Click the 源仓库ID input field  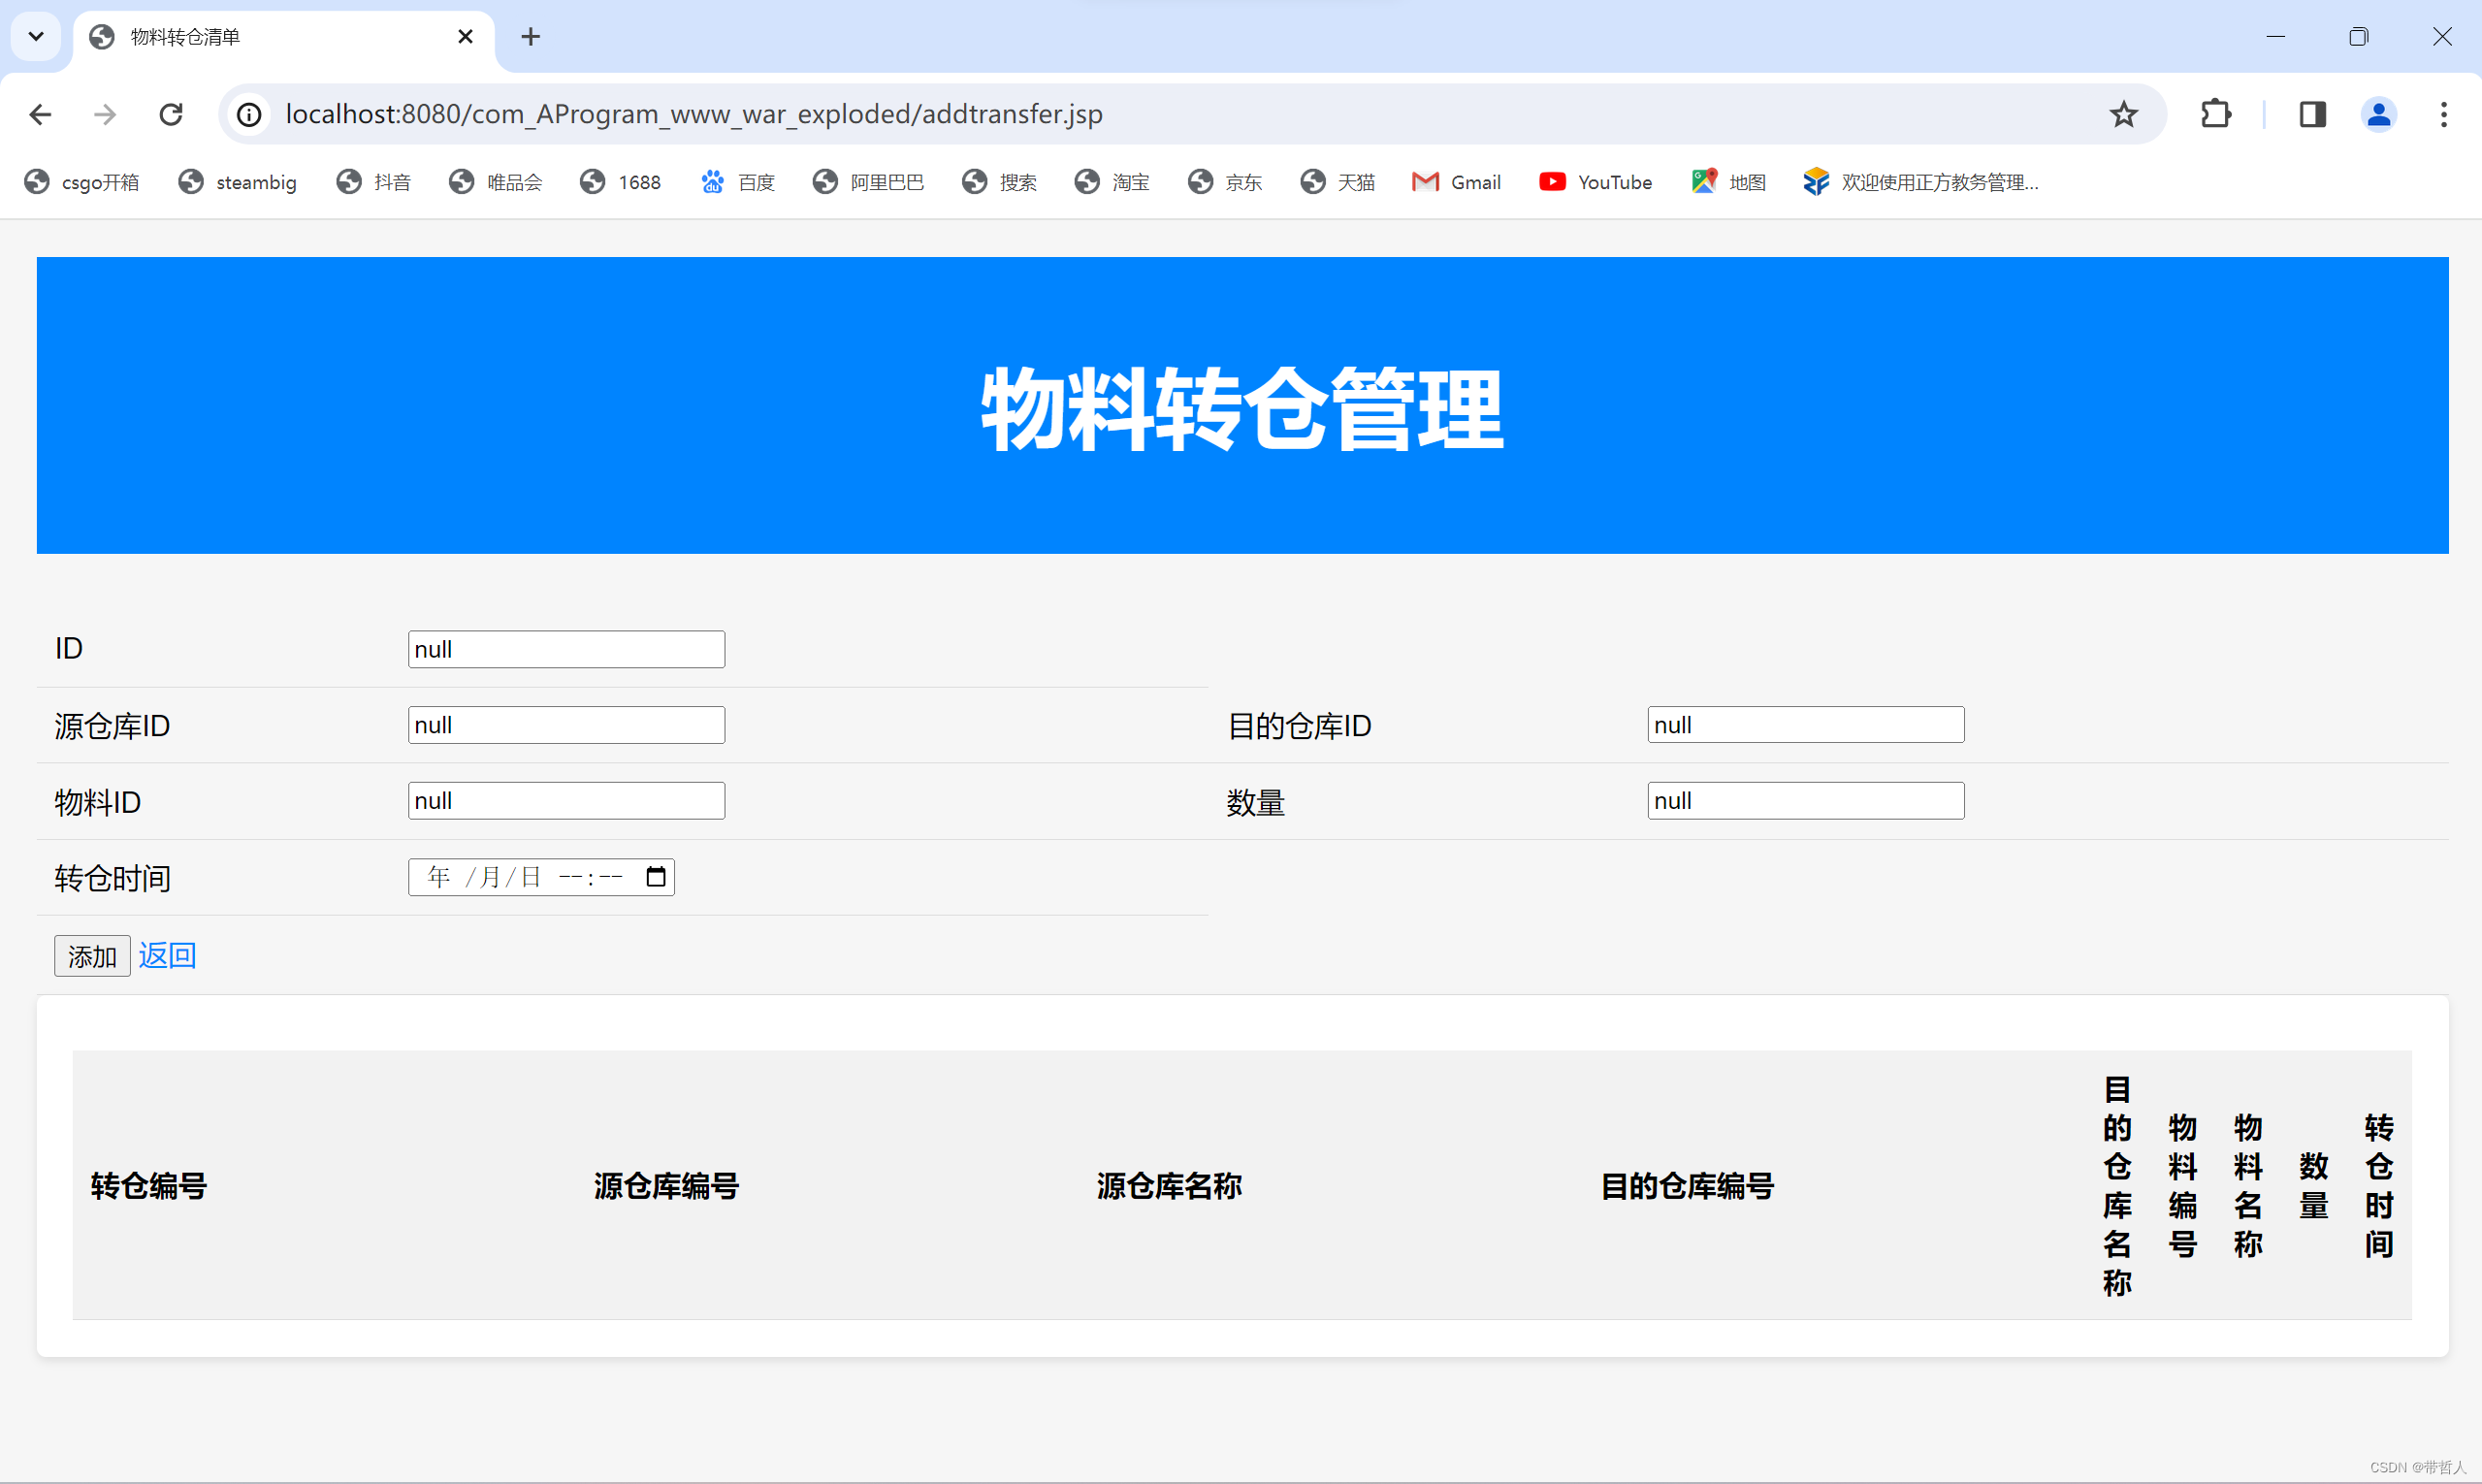point(566,725)
